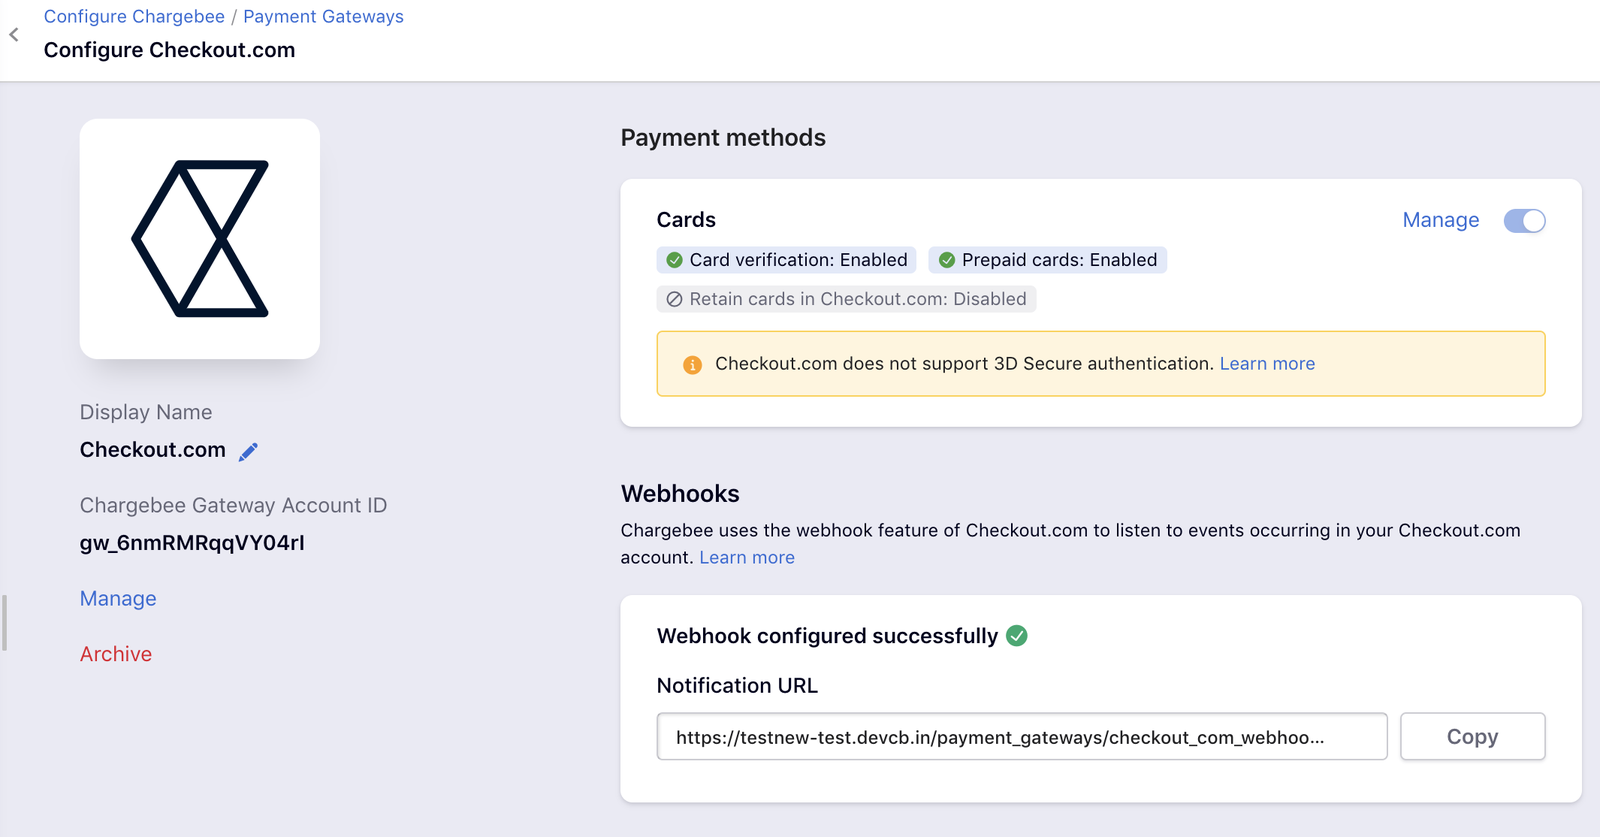
Task: Click Prepaid cards: Enabled badge
Action: (x=1048, y=260)
